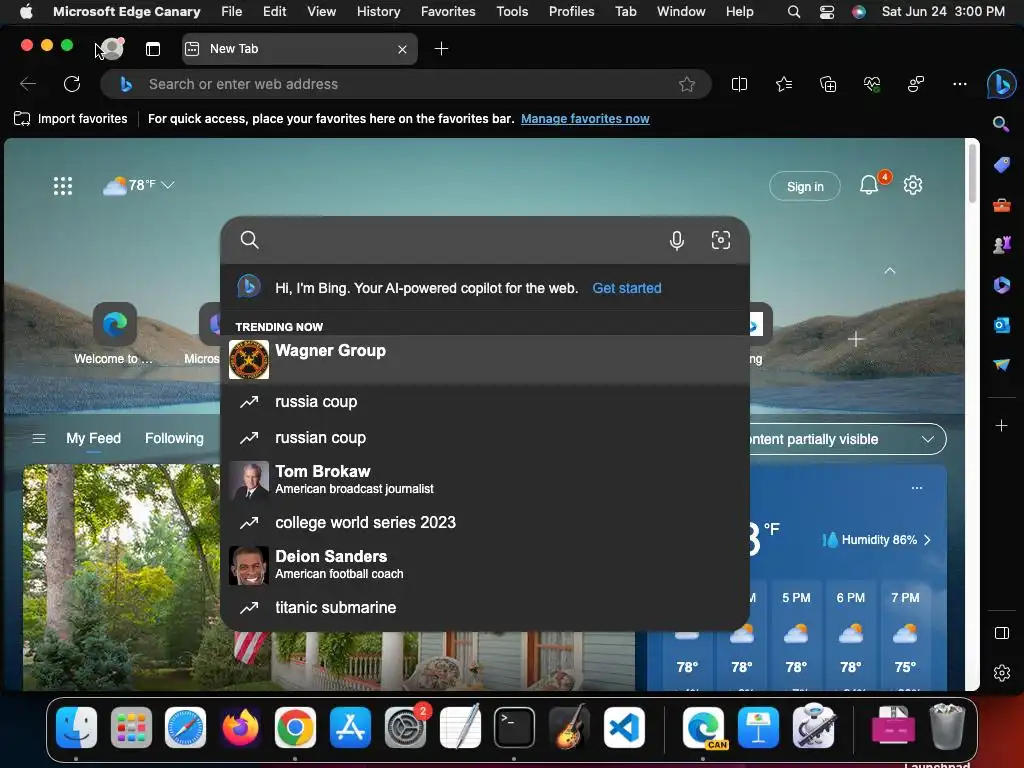Select the Tom Brokaw suggestion
Screen dimensions: 1024x768
485,480
